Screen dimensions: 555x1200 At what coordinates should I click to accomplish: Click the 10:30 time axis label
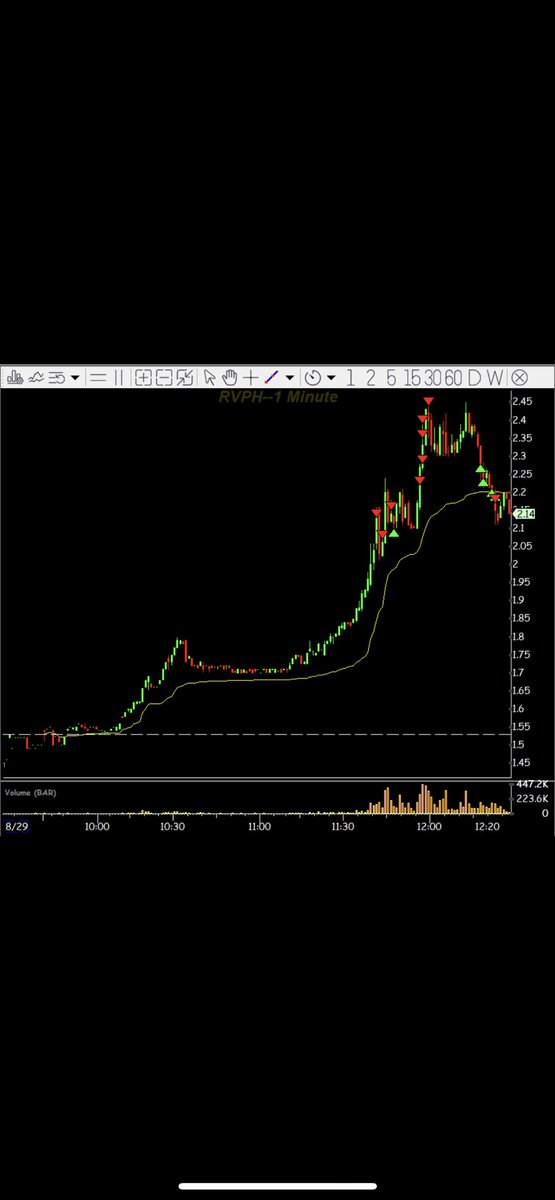171,827
